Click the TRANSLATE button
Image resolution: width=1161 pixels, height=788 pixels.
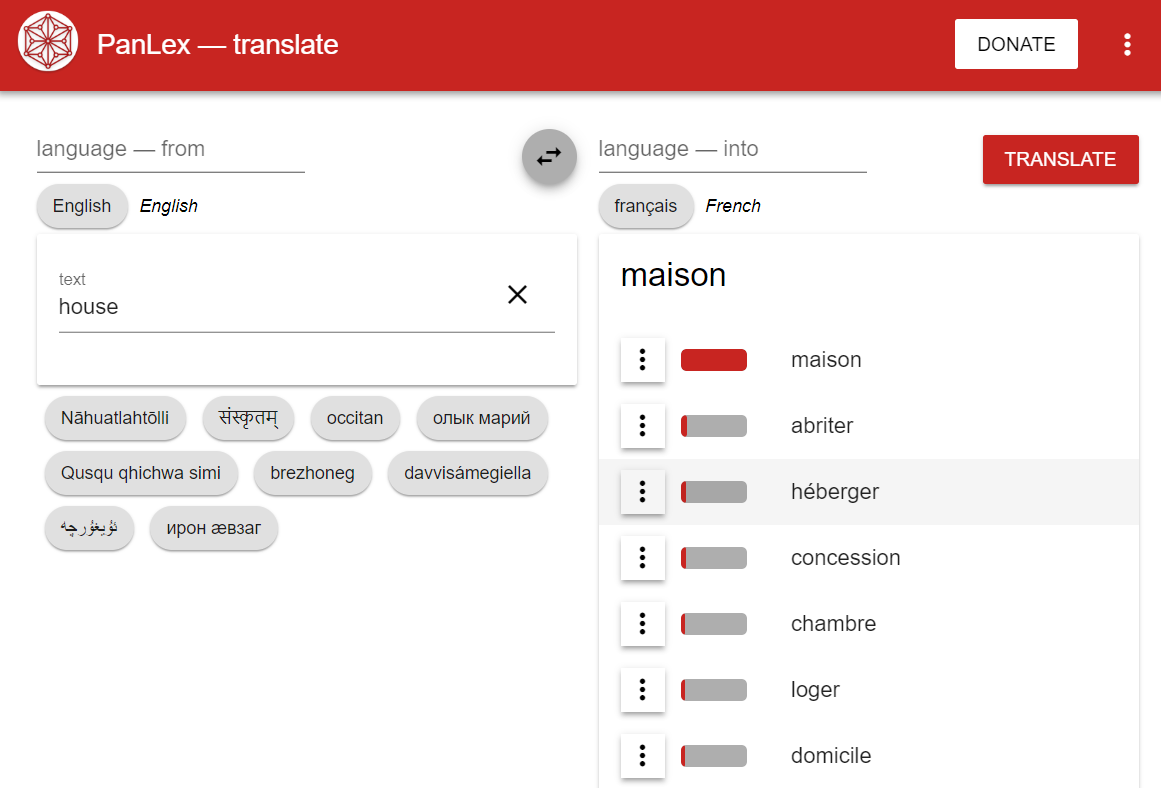[1060, 159]
